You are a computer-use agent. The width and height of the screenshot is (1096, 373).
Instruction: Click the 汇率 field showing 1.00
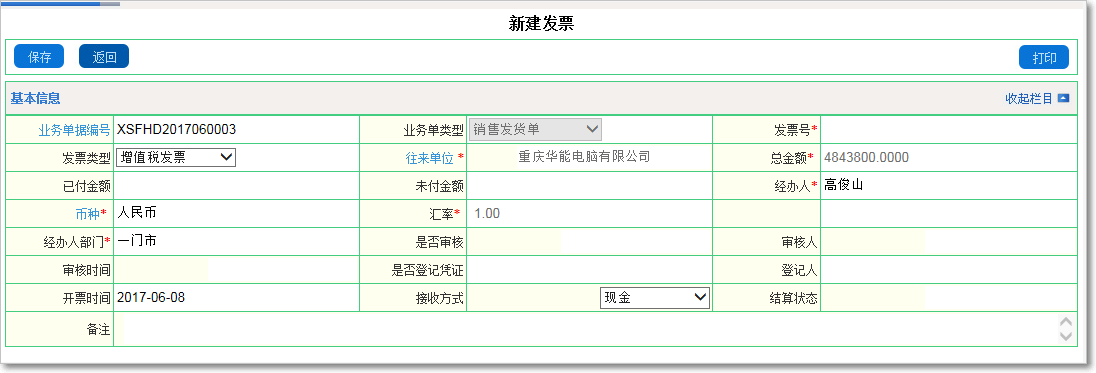coord(589,213)
